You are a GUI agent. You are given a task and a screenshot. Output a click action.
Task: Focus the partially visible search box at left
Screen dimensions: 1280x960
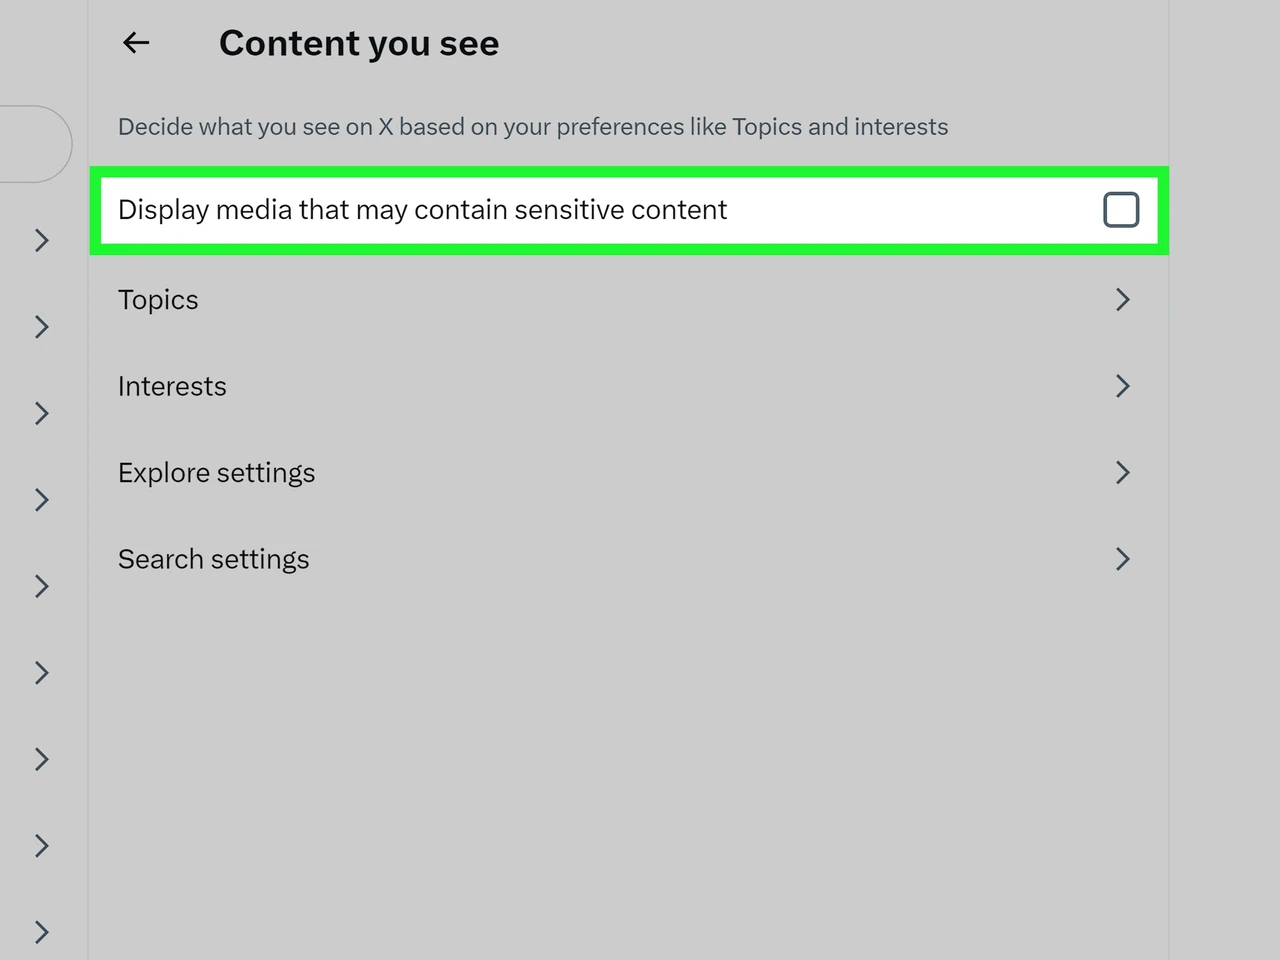[x=35, y=144]
